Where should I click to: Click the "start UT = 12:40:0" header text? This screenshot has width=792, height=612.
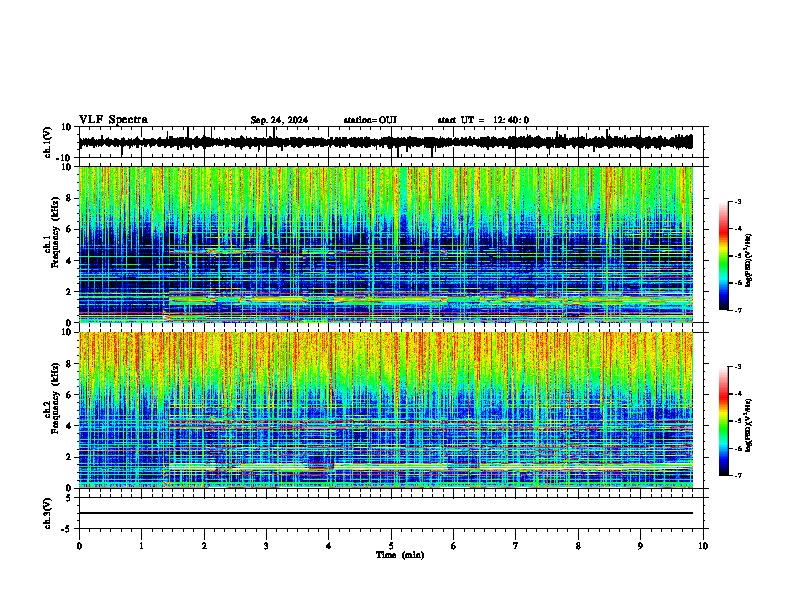click(483, 120)
